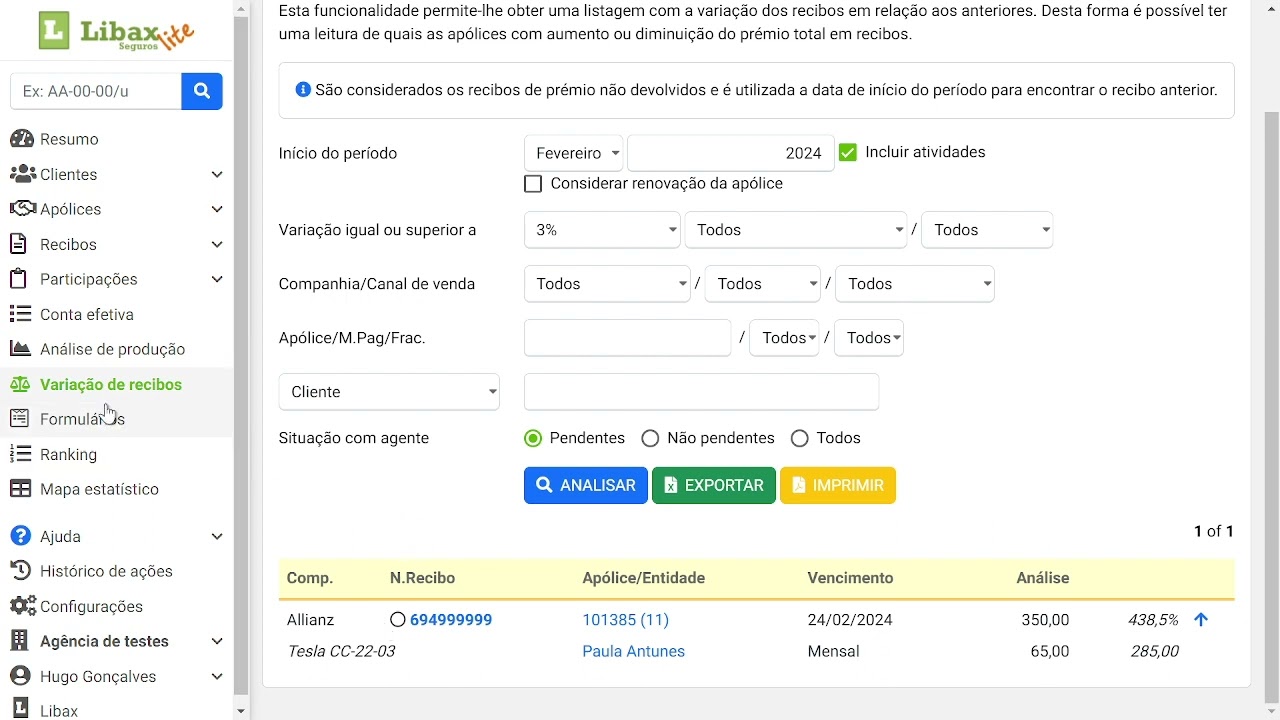Open the Resumo page
The image size is (1280, 720).
(x=69, y=139)
